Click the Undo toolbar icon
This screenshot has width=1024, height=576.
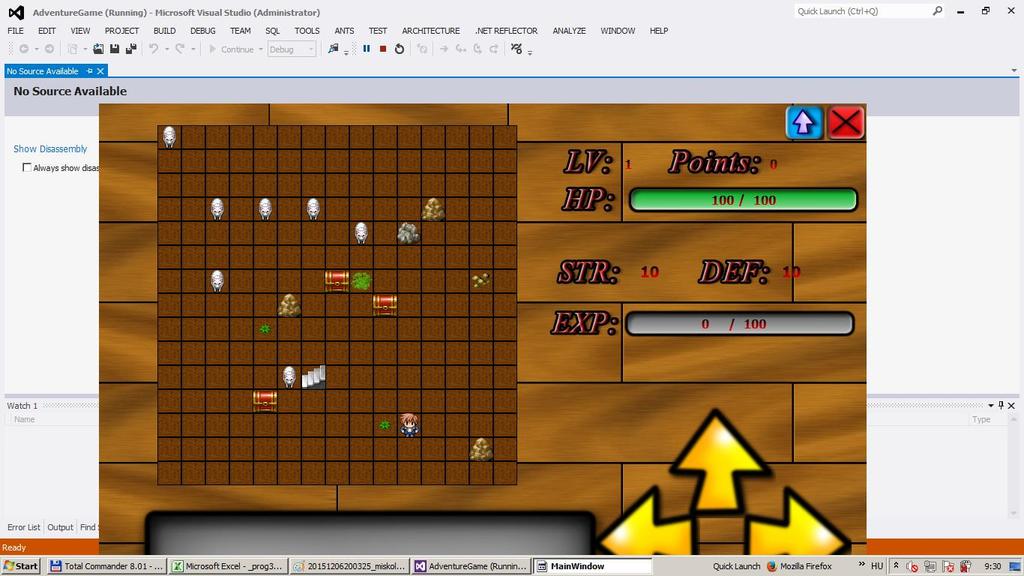(x=153, y=49)
